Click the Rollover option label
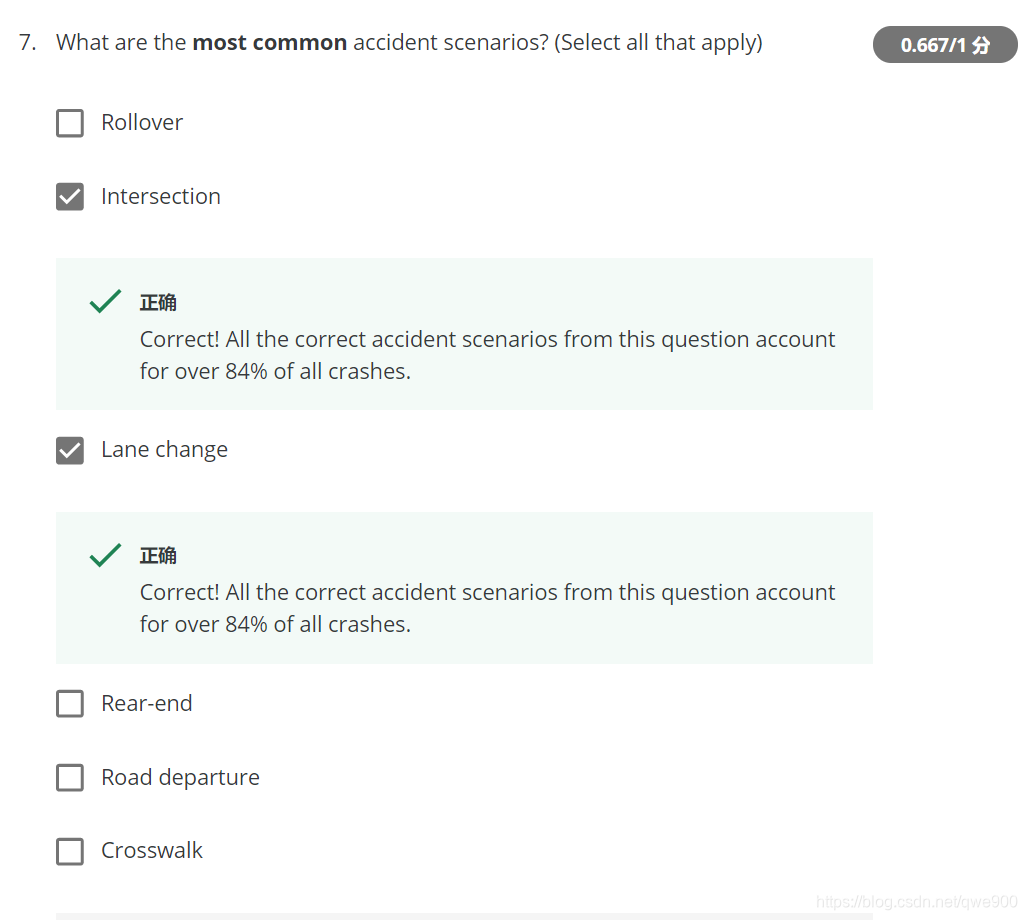This screenshot has width=1027, height=920. click(142, 122)
